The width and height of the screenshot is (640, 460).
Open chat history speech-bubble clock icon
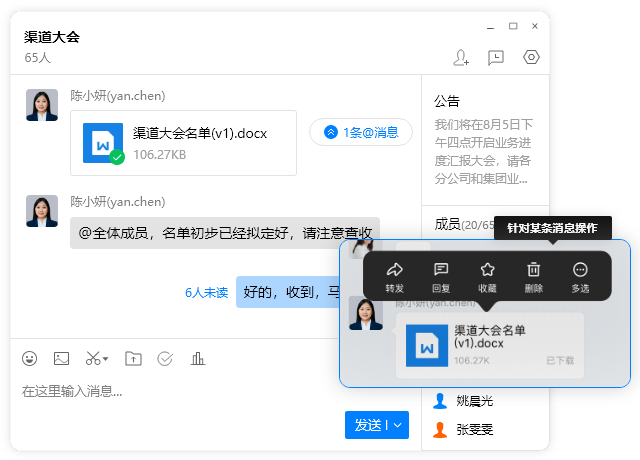pos(496,58)
